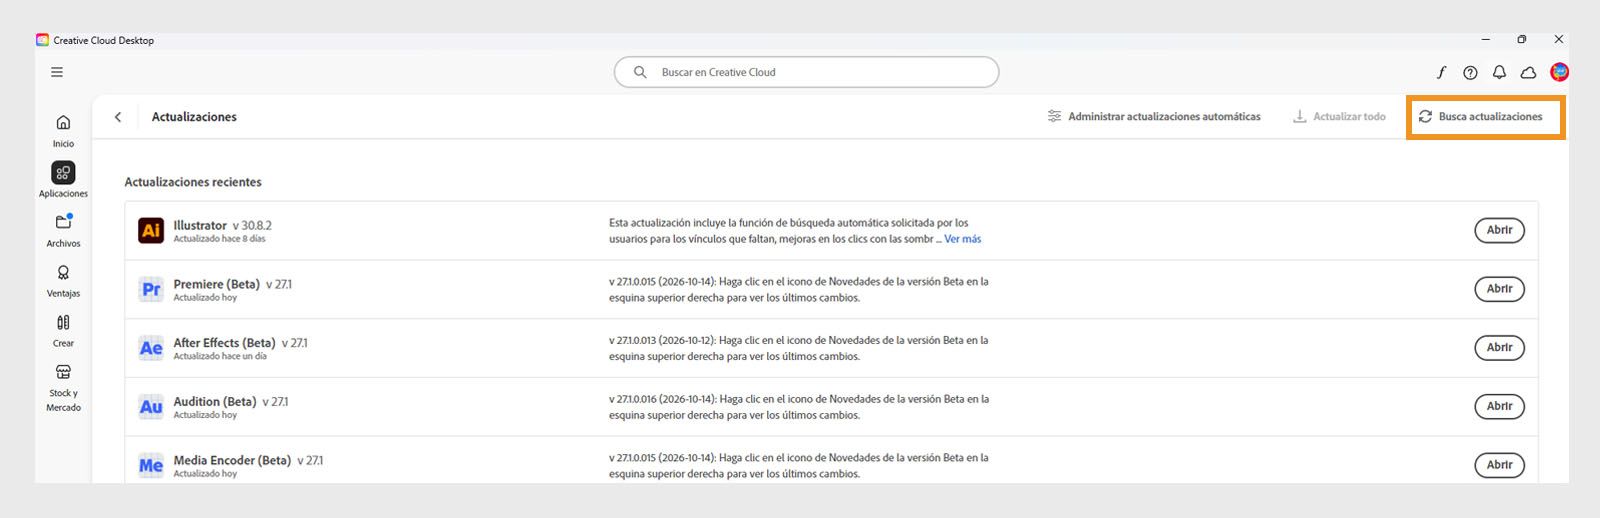The width and height of the screenshot is (1600, 518).
Task: Click v 27.1.0.016 (2026-10-14) description
Action: [798, 406]
